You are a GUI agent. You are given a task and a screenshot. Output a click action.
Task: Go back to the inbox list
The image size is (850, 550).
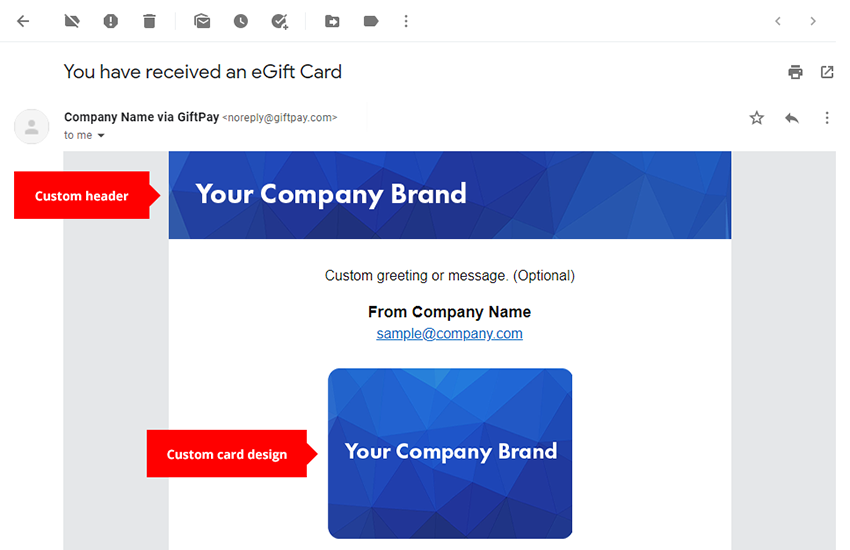[23, 21]
